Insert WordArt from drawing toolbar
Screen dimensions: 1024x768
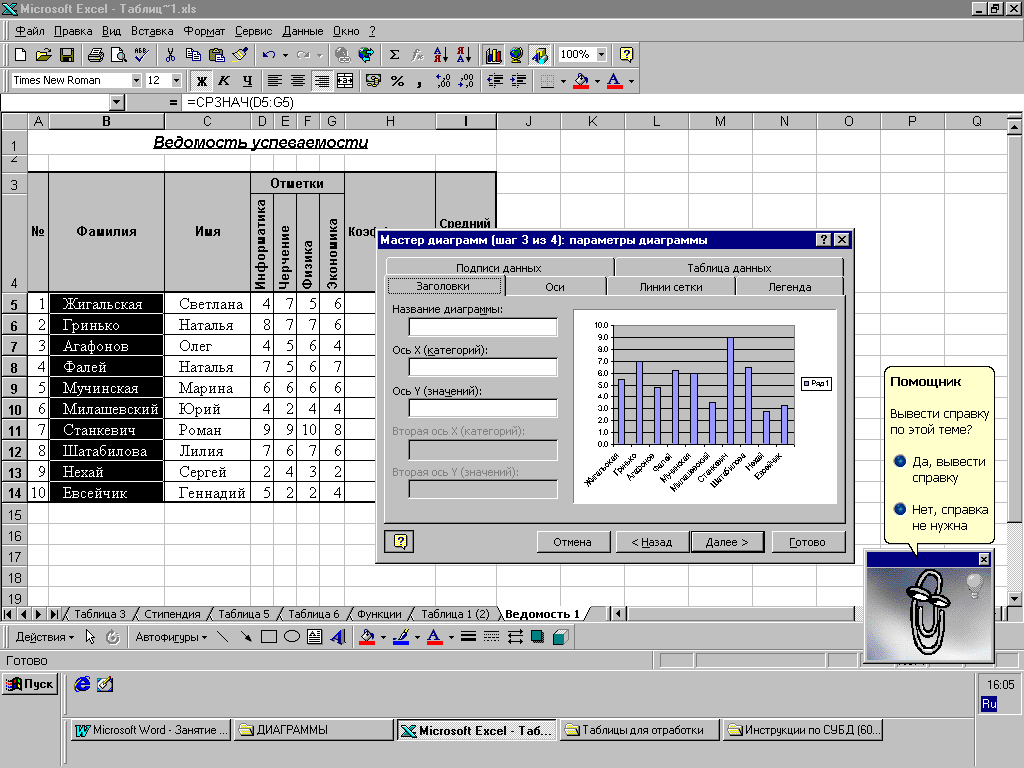click(x=338, y=637)
